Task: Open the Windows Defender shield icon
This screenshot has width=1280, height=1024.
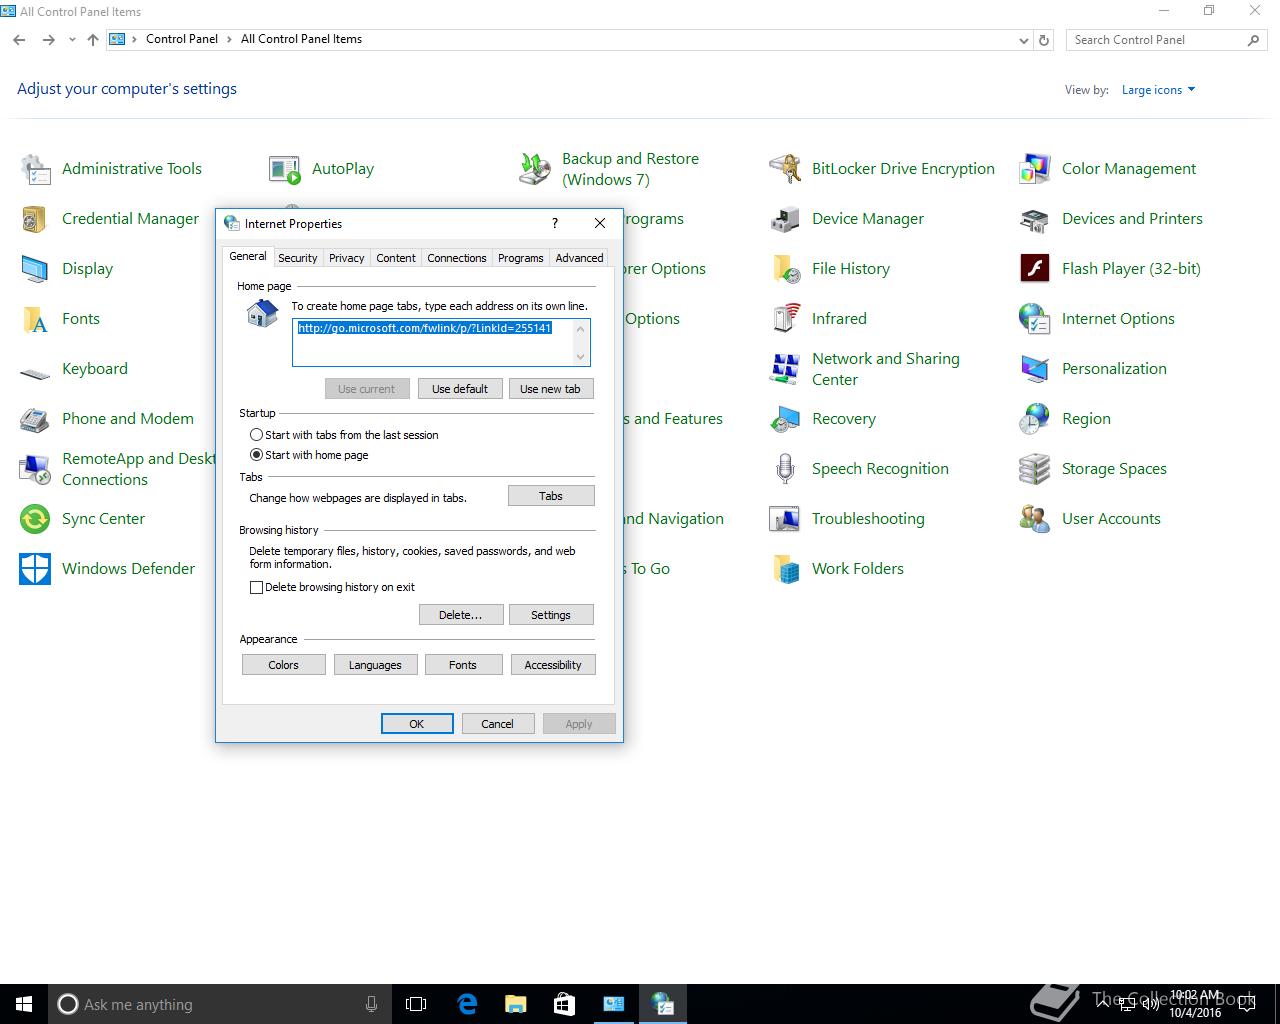Action: [35, 569]
